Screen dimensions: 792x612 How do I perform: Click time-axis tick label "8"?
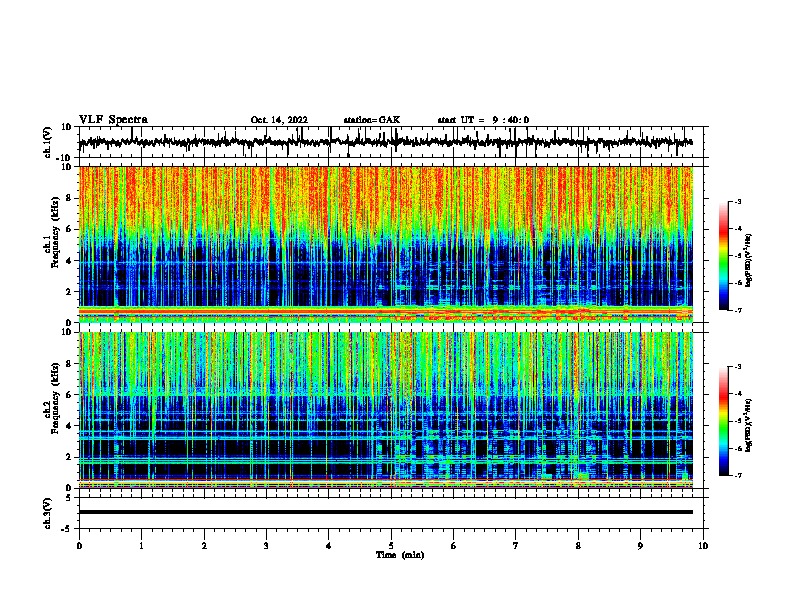pos(578,546)
